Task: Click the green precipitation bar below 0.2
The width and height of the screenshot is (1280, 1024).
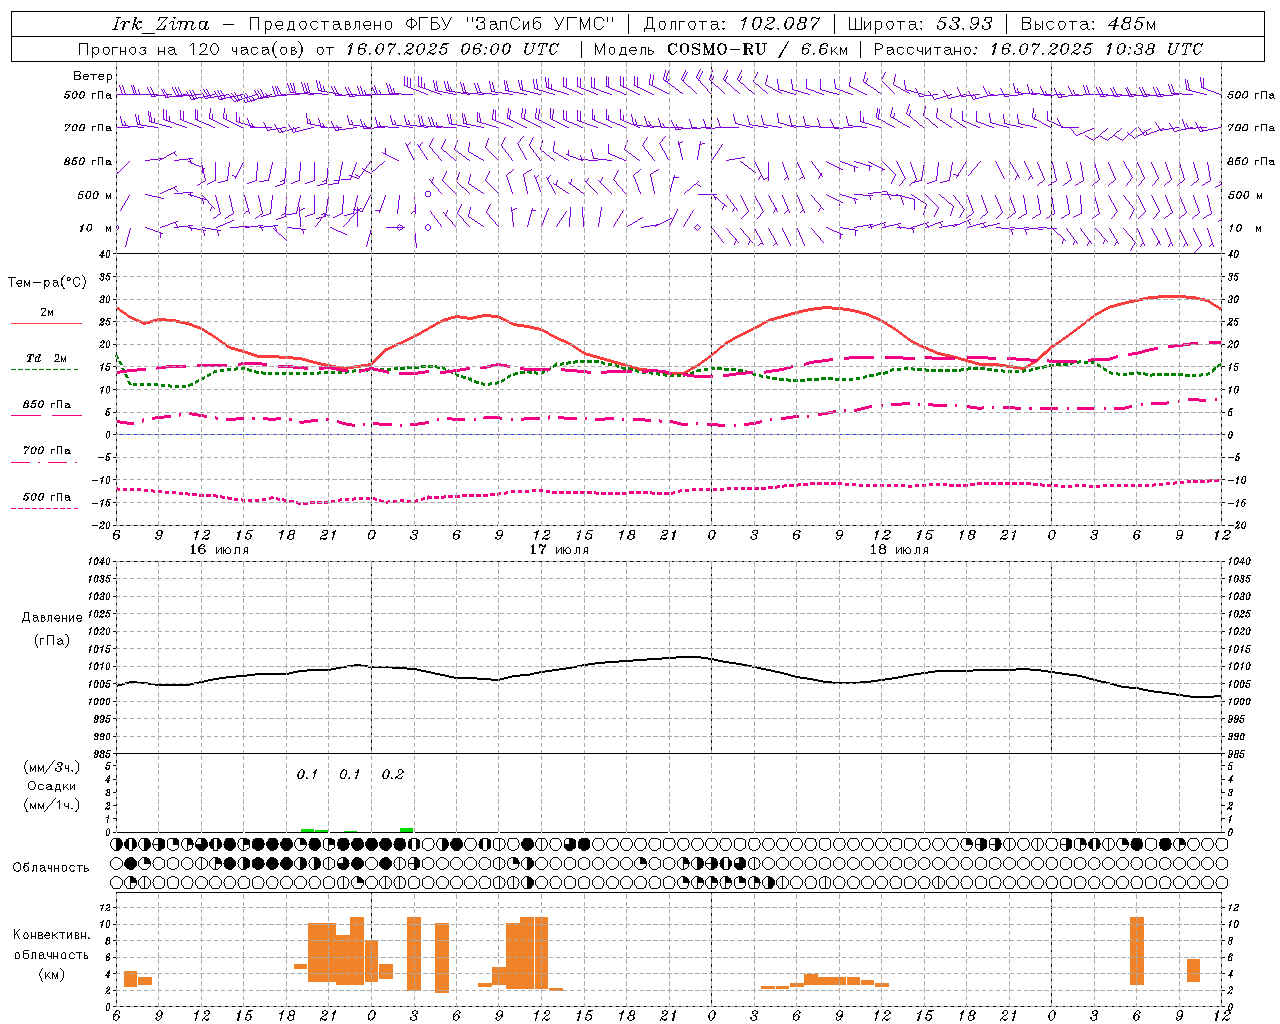Action: tap(406, 829)
